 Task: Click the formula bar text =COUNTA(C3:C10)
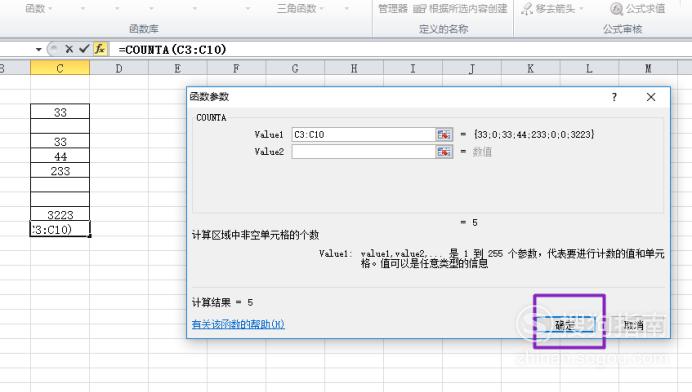(172, 49)
